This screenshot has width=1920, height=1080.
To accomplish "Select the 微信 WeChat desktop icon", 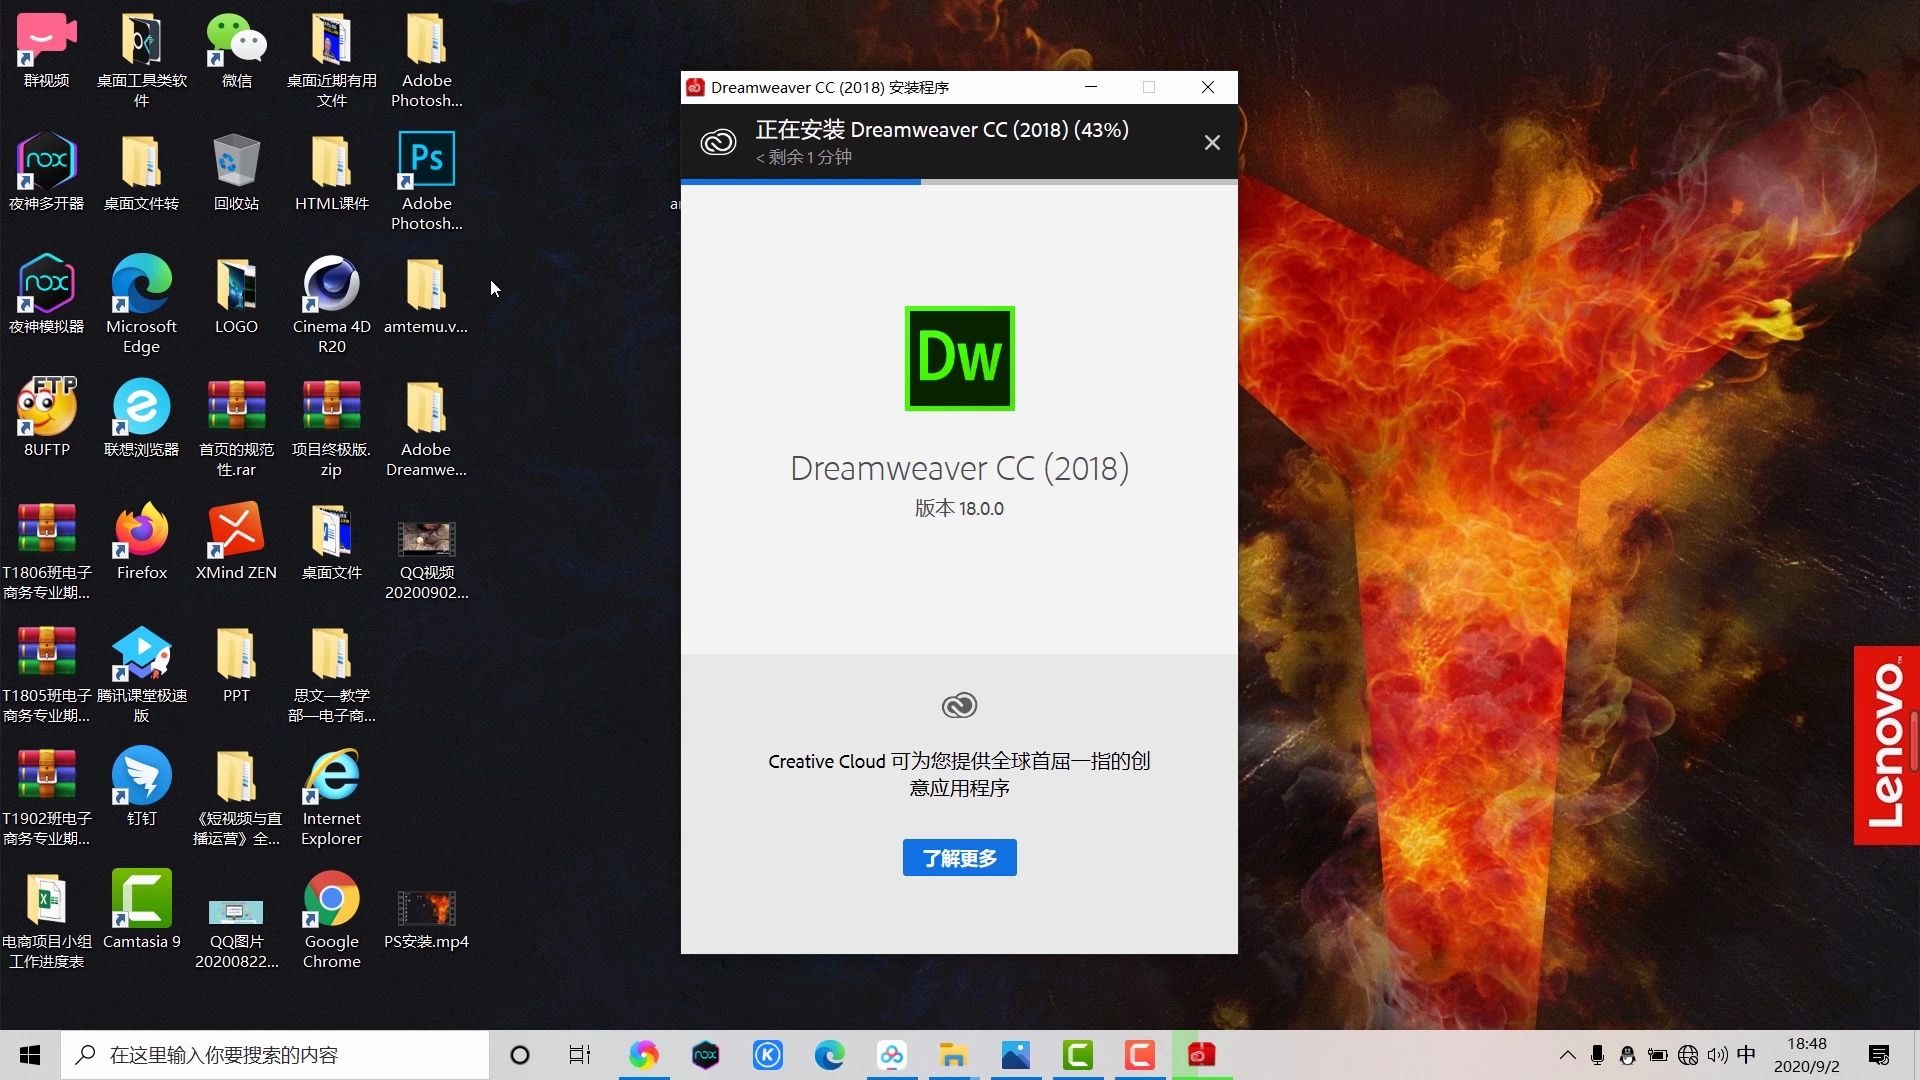I will [236, 50].
